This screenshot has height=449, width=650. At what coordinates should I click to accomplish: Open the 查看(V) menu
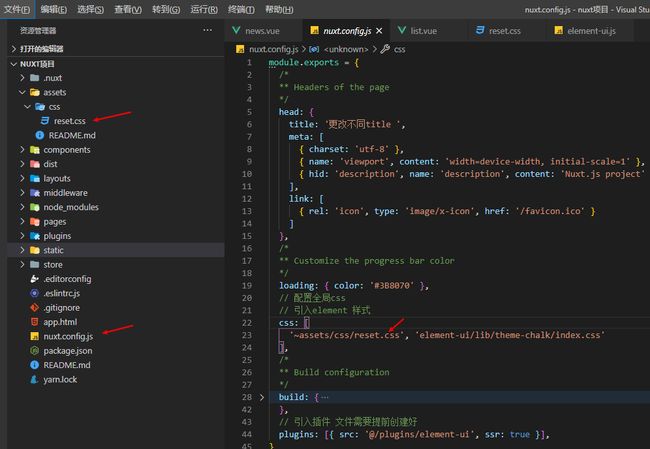[128, 9]
